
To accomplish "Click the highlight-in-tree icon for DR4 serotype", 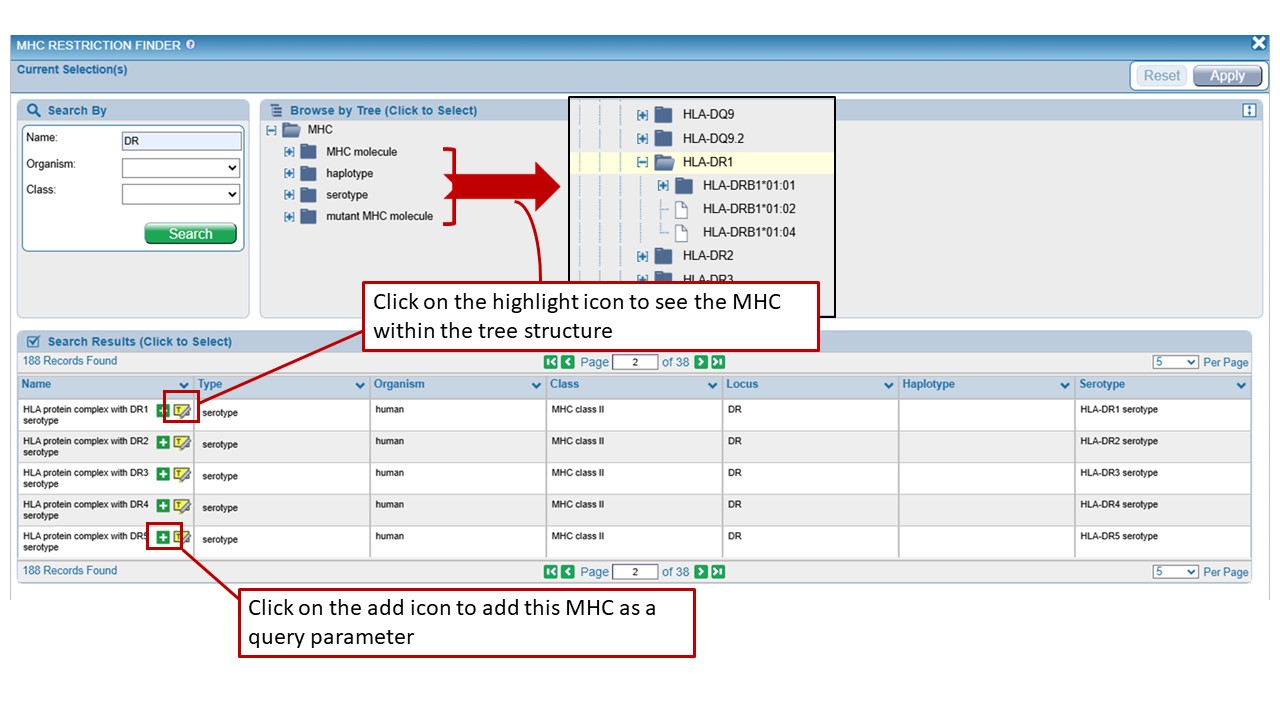I will pos(181,506).
